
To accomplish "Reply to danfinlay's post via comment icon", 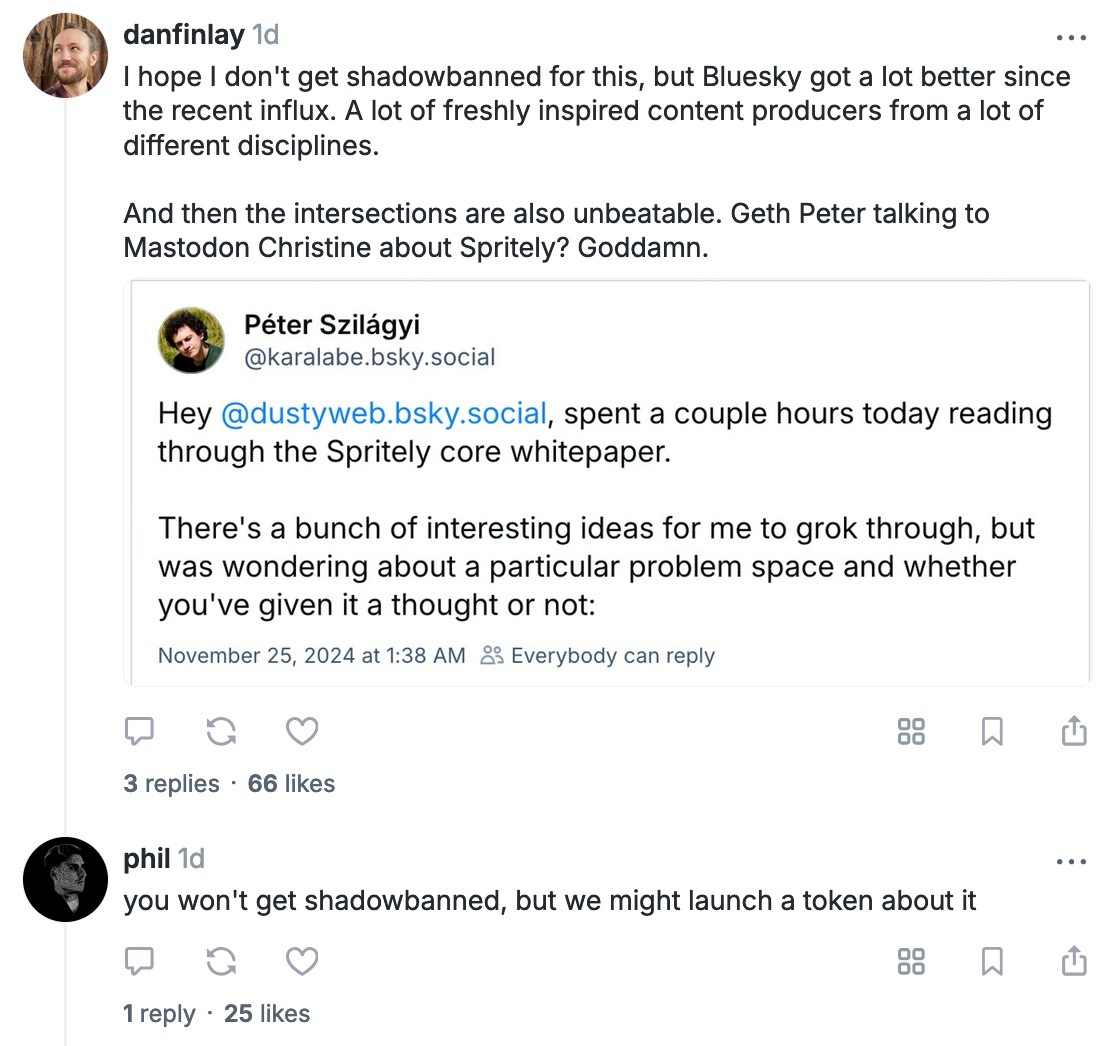I will pyautogui.click(x=138, y=733).
